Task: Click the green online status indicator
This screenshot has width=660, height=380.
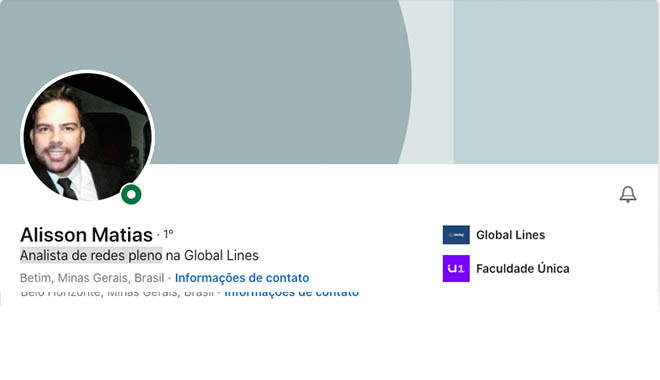Action: coord(131,194)
